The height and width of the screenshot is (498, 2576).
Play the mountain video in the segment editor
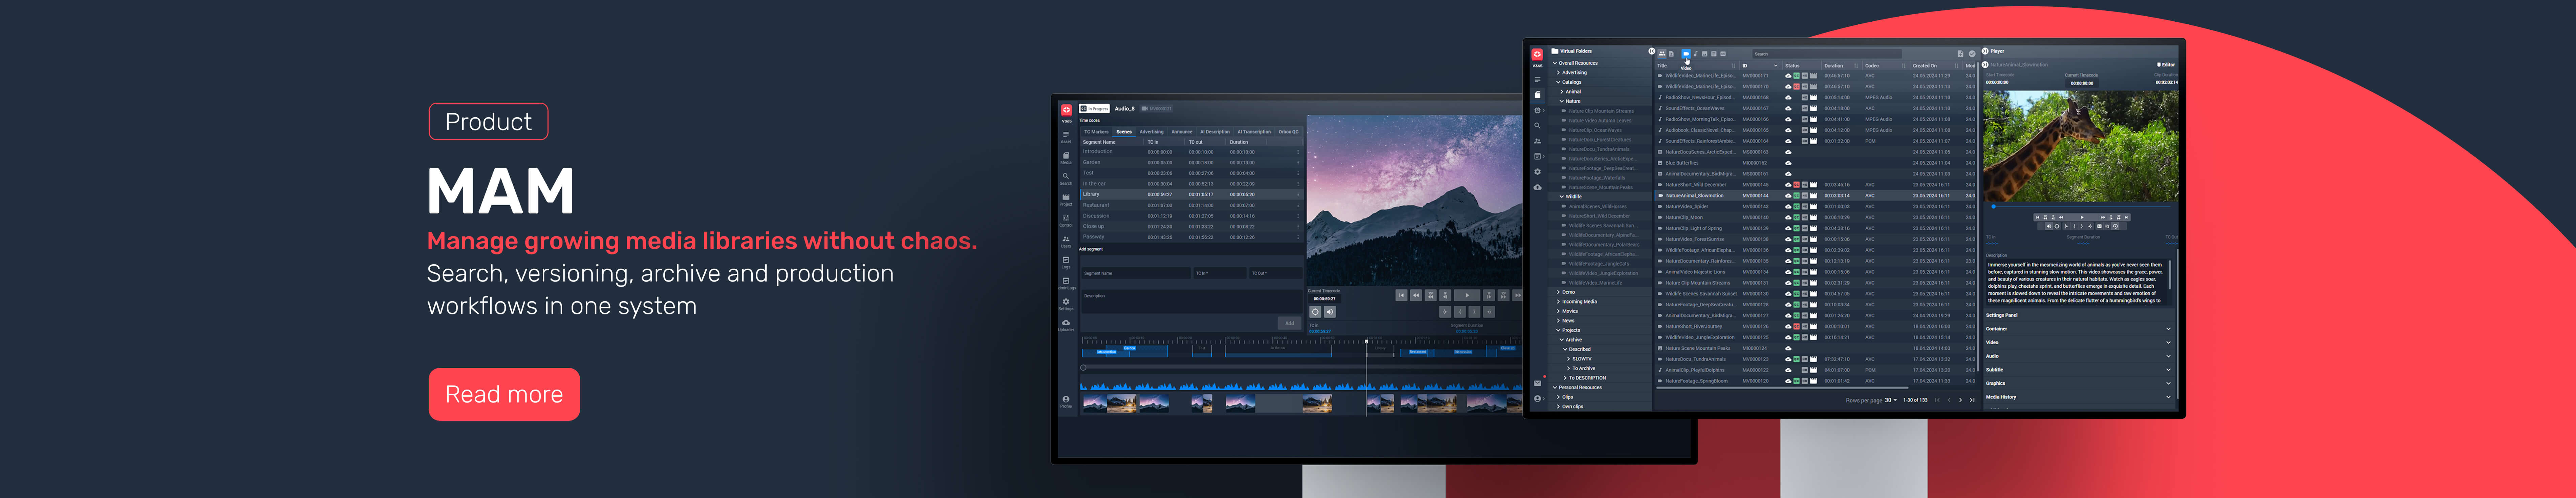[x=1467, y=295]
